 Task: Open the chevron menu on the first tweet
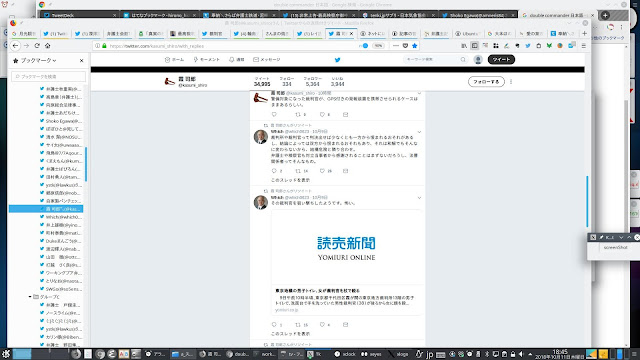pos(419,93)
